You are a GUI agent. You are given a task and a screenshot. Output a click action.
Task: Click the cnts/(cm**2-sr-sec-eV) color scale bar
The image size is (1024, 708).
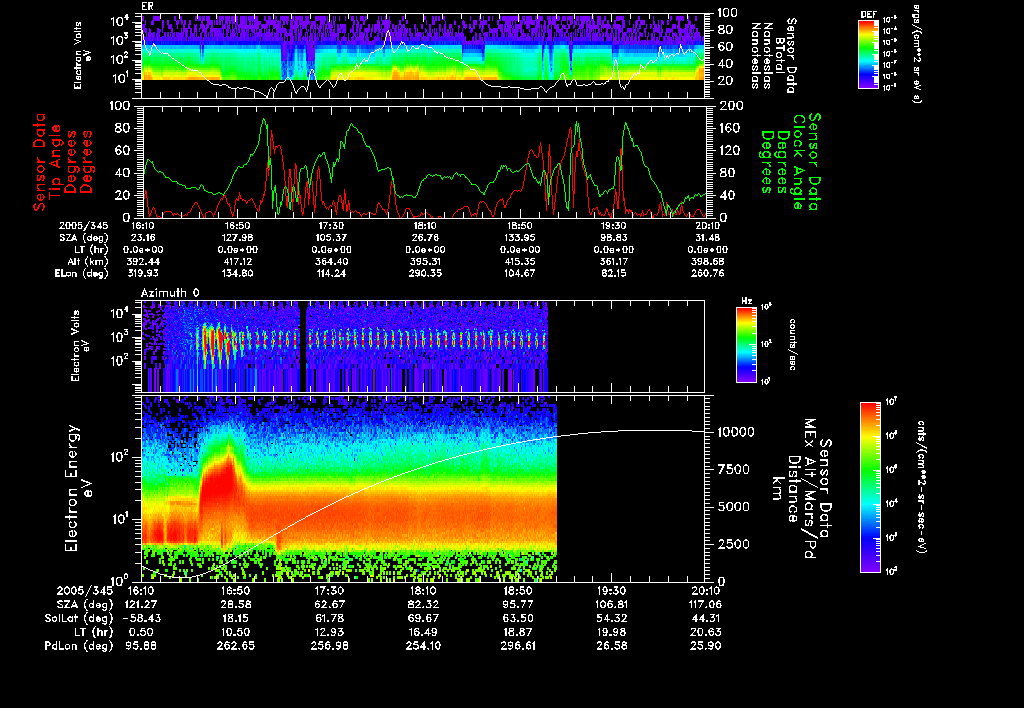pyautogui.click(x=870, y=487)
